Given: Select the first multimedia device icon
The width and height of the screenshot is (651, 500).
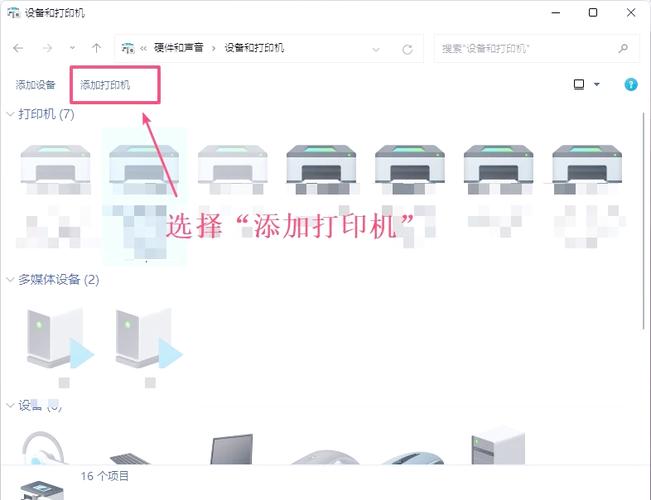Looking at the screenshot, I should point(60,338).
